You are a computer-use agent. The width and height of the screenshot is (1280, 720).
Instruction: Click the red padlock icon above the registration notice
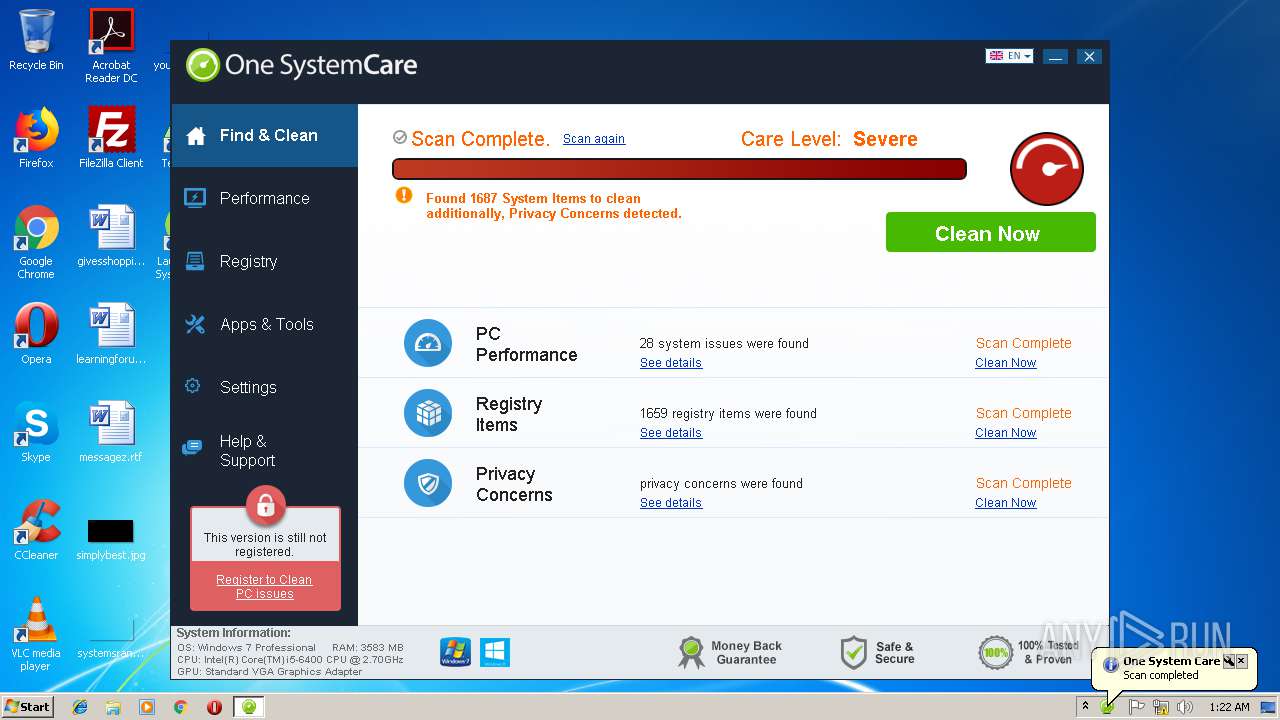click(x=265, y=505)
